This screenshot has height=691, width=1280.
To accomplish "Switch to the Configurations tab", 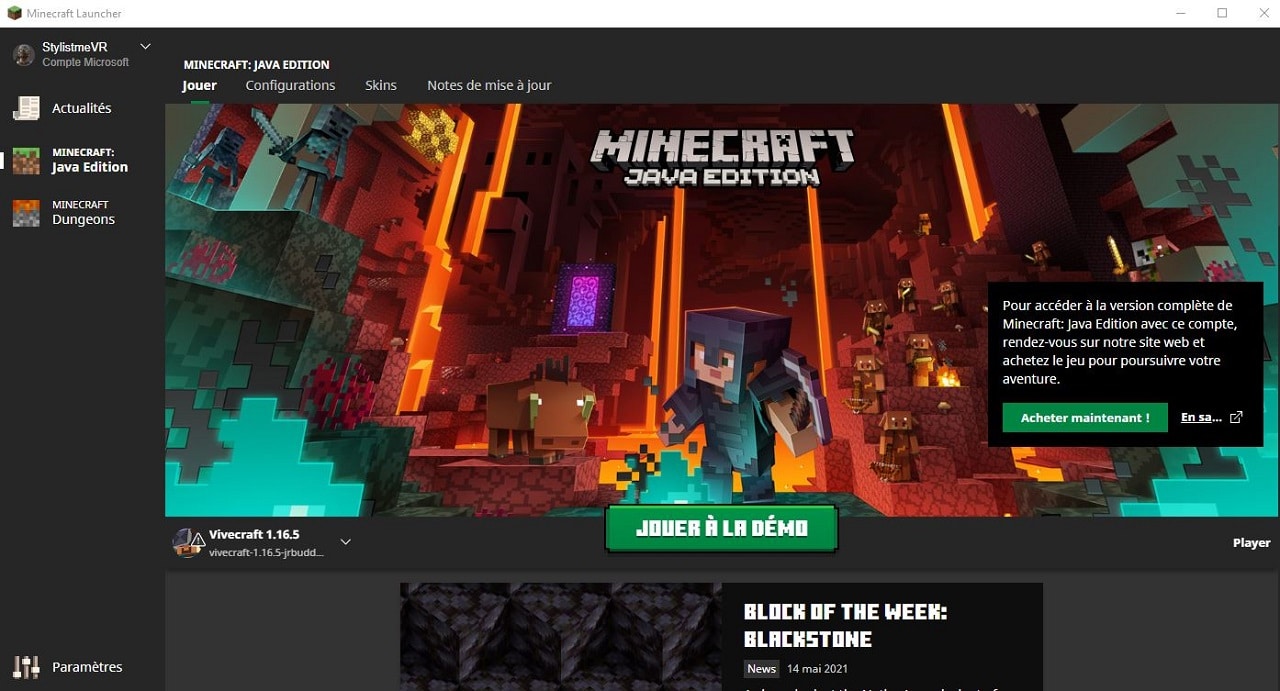I will click(x=290, y=85).
